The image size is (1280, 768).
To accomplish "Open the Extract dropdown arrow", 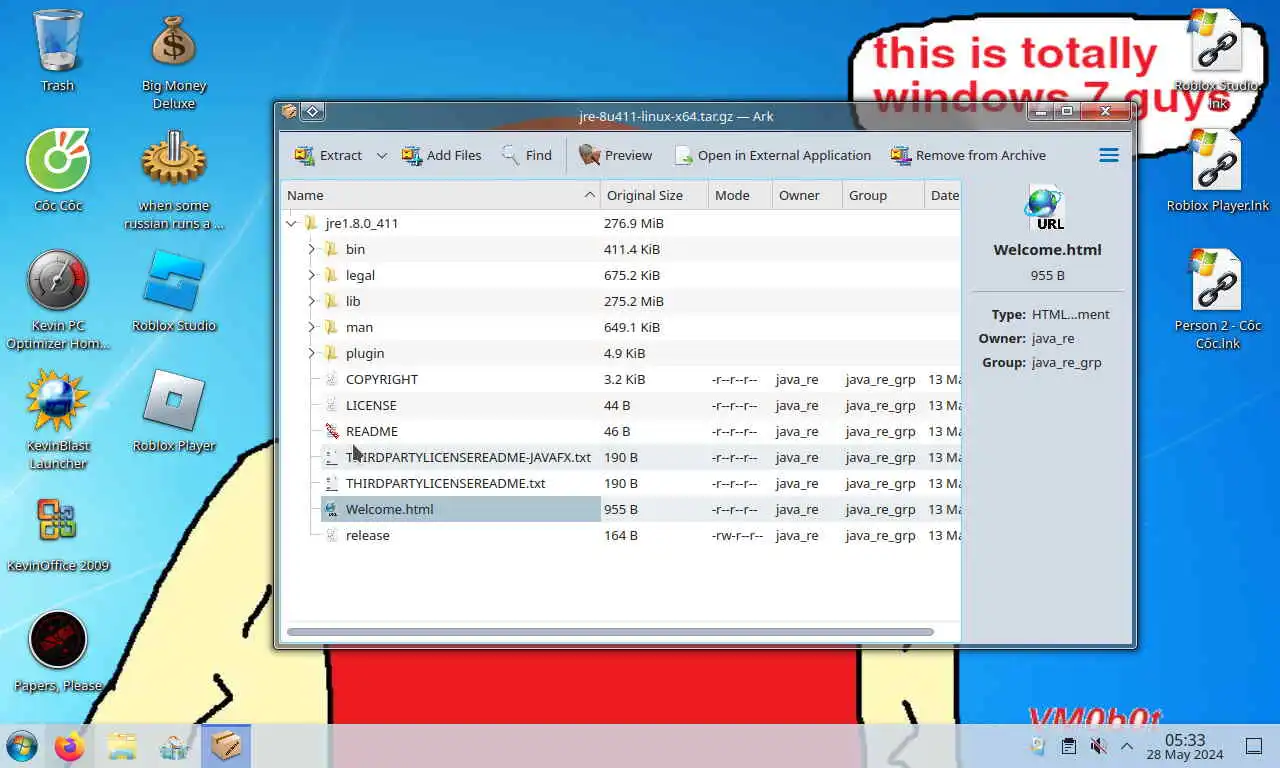I will coord(381,155).
